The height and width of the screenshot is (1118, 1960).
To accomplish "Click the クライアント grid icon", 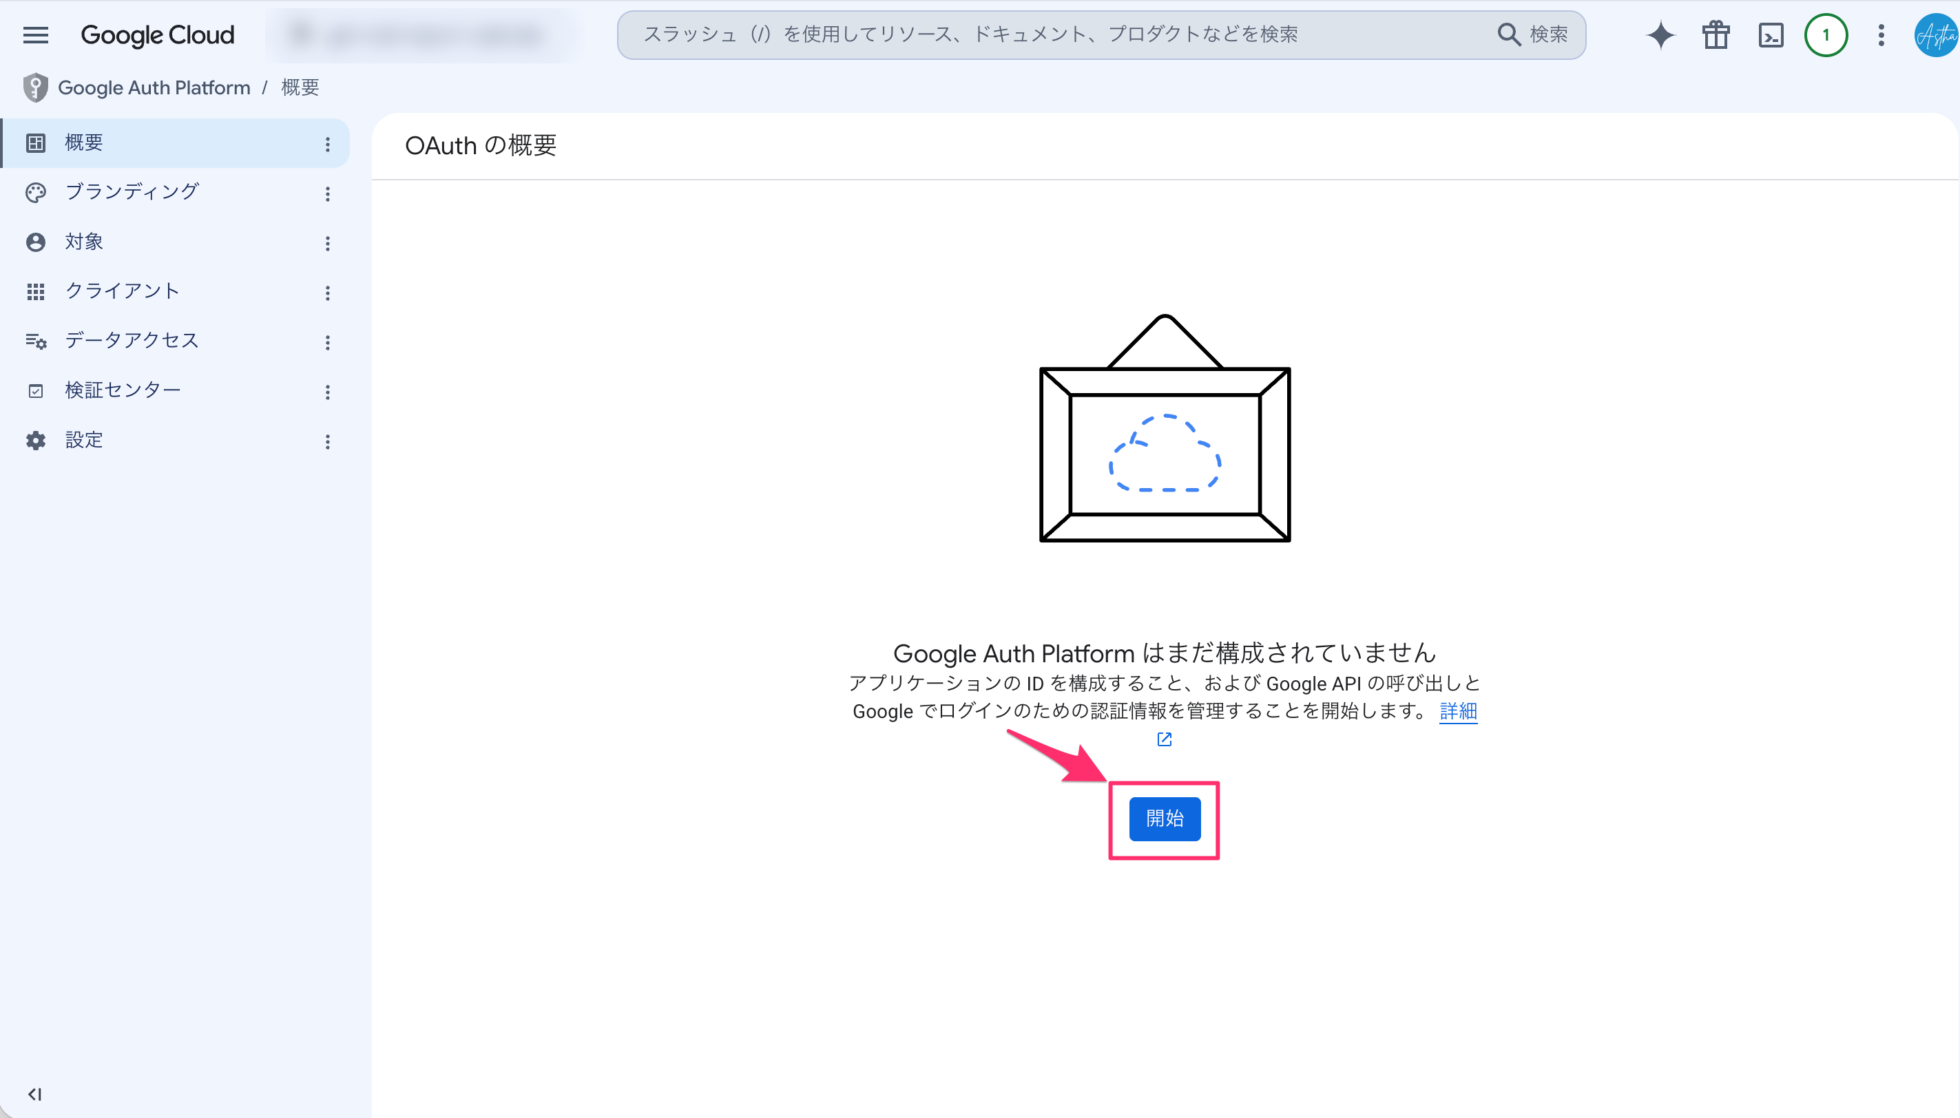I will [36, 291].
